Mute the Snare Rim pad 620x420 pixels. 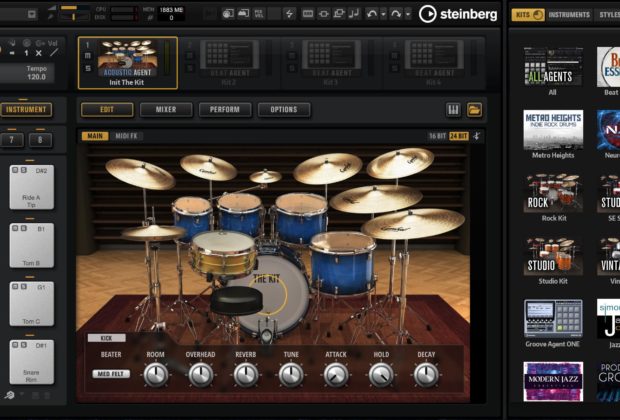(15, 344)
